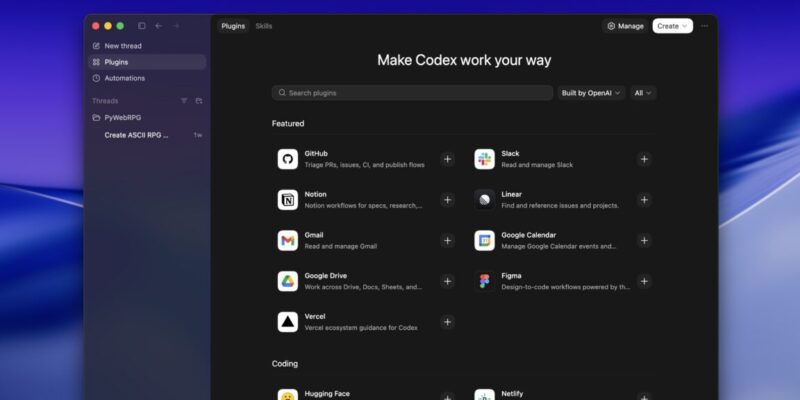The image size is (800, 400).
Task: Click 'Read and manage Slack' description
Action: [x=537, y=165]
